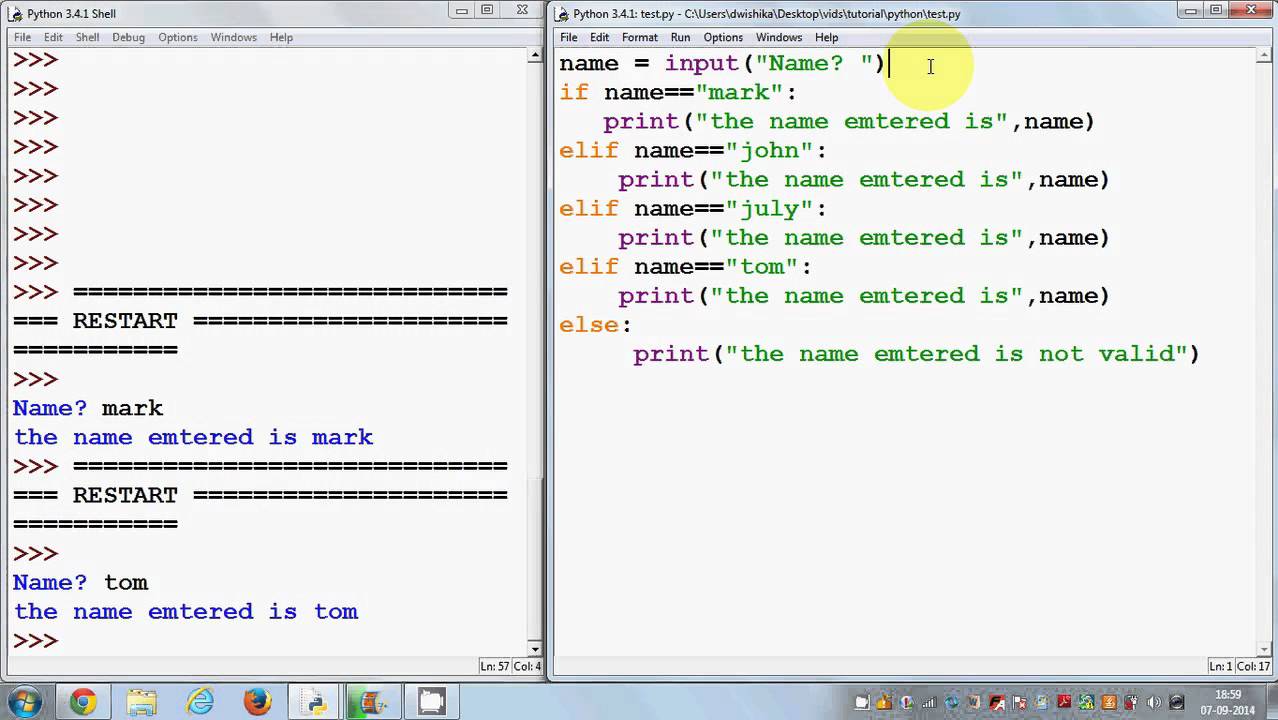The width and height of the screenshot is (1278, 720).
Task: Open the Windows Start menu
Action: pos(24,702)
